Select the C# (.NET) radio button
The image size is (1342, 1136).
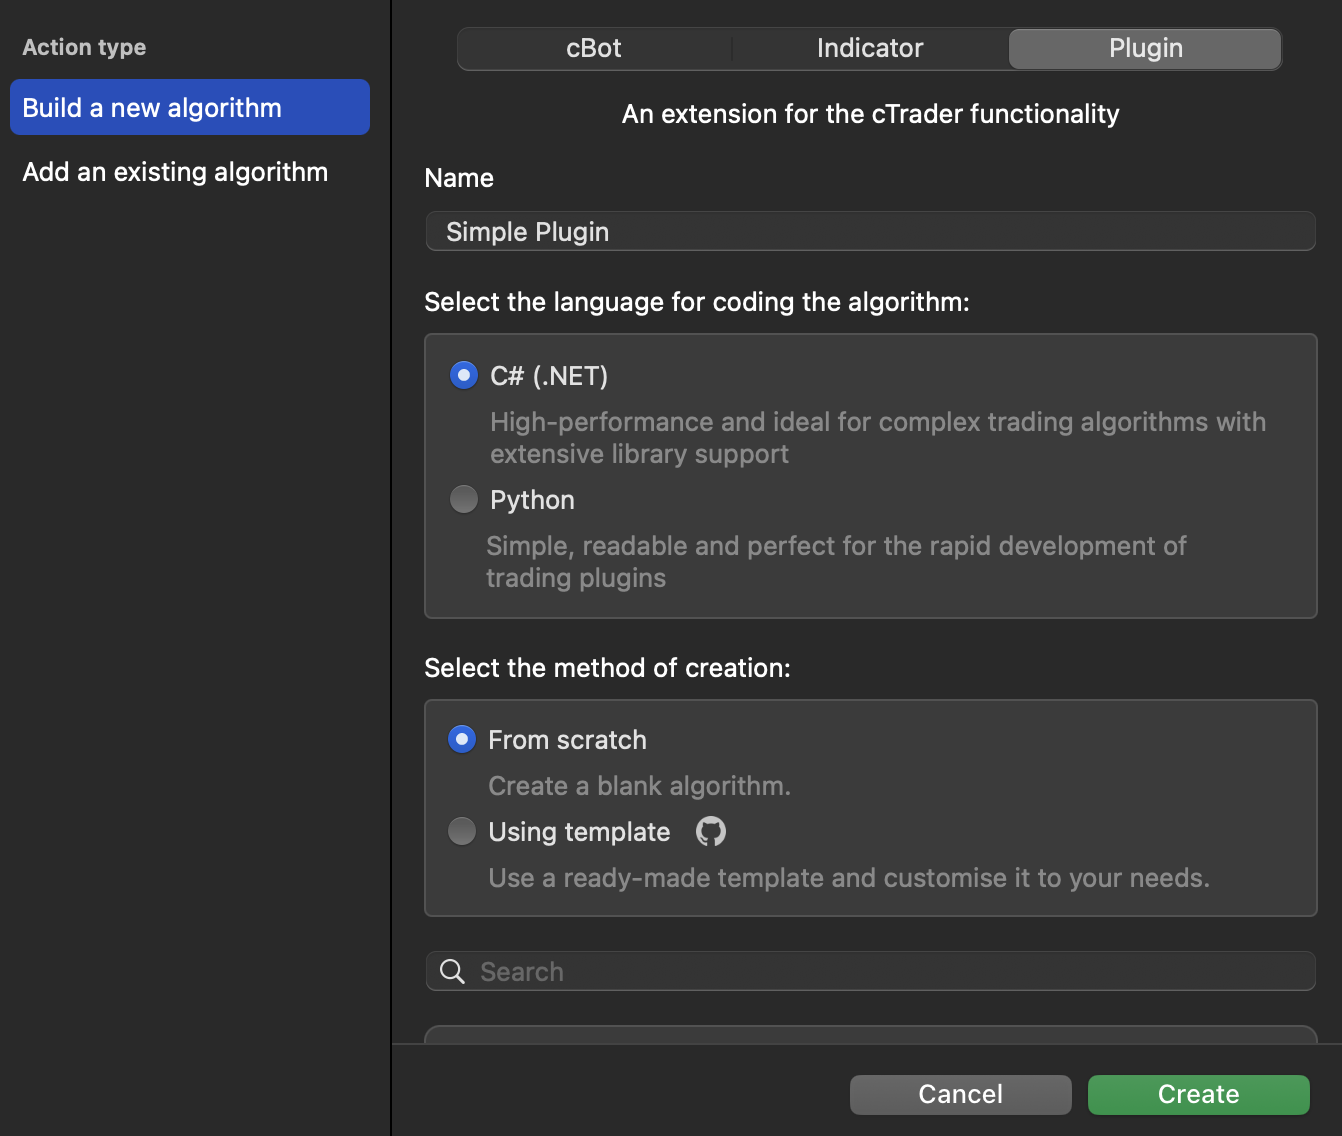point(464,376)
